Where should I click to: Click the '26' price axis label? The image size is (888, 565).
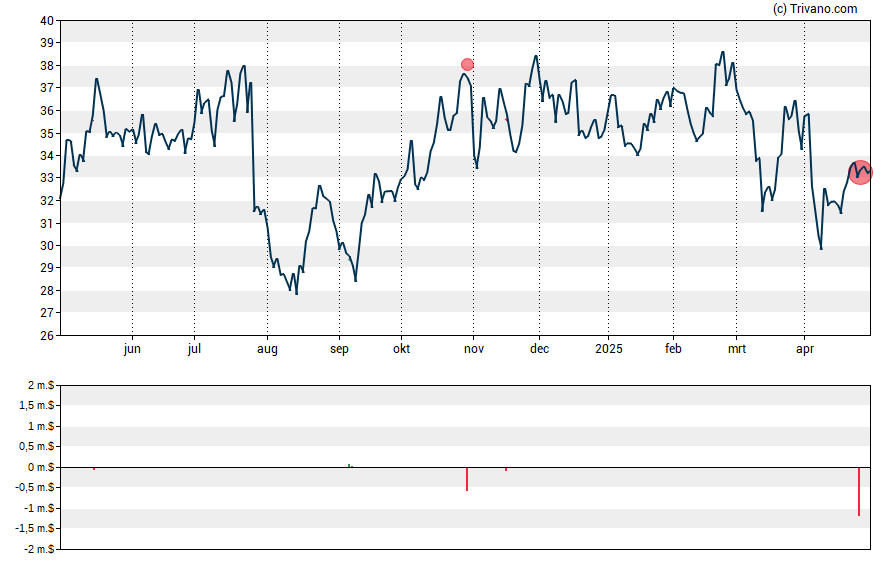(47, 336)
